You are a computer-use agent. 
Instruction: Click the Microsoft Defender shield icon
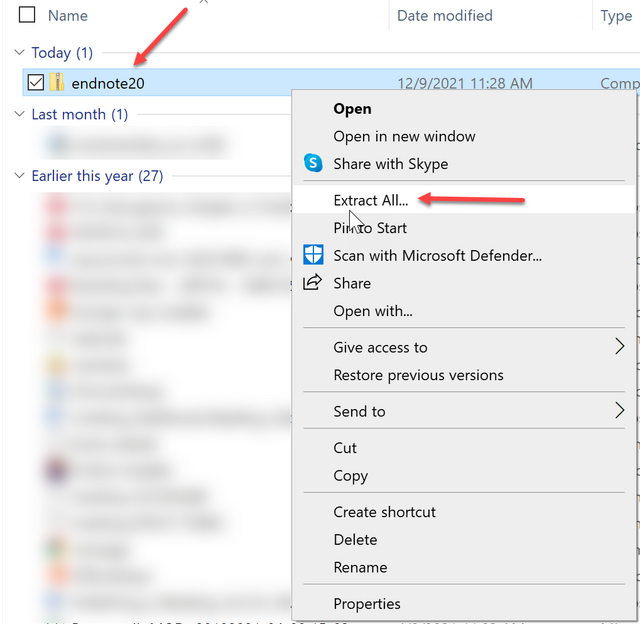(313, 255)
